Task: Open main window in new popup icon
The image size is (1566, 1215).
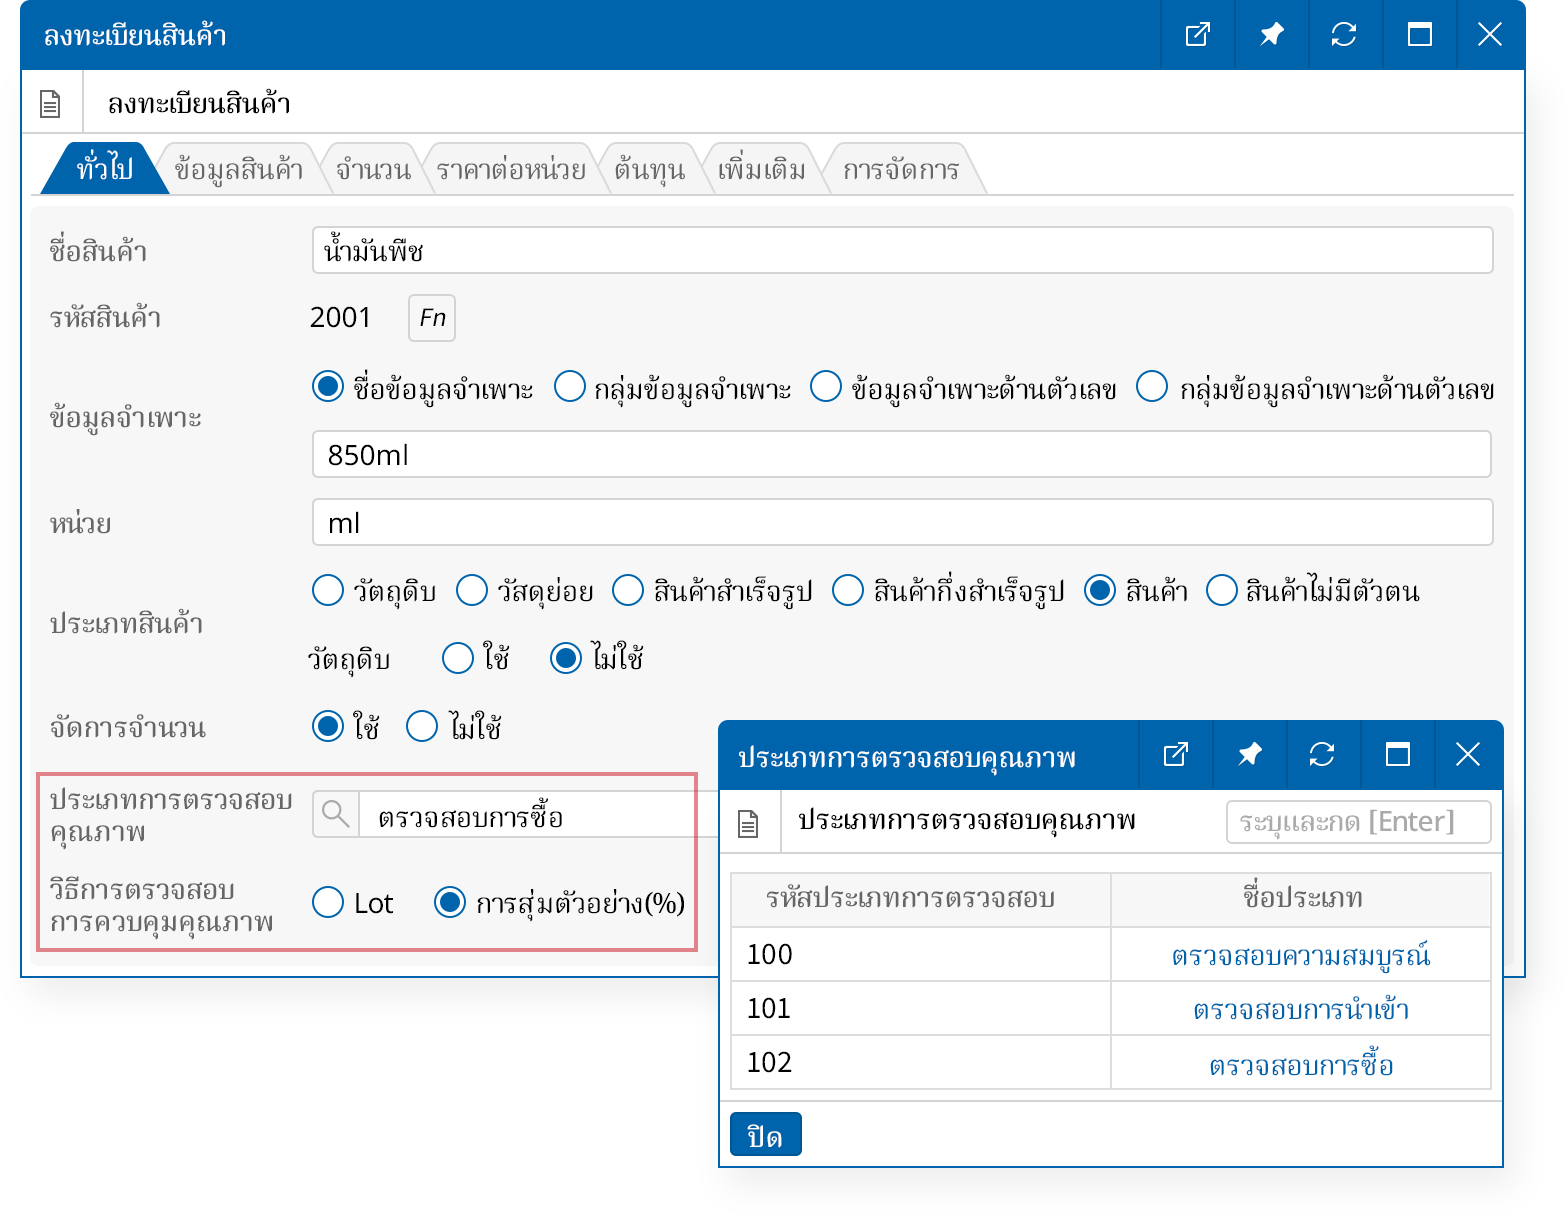Action: pos(1197,35)
